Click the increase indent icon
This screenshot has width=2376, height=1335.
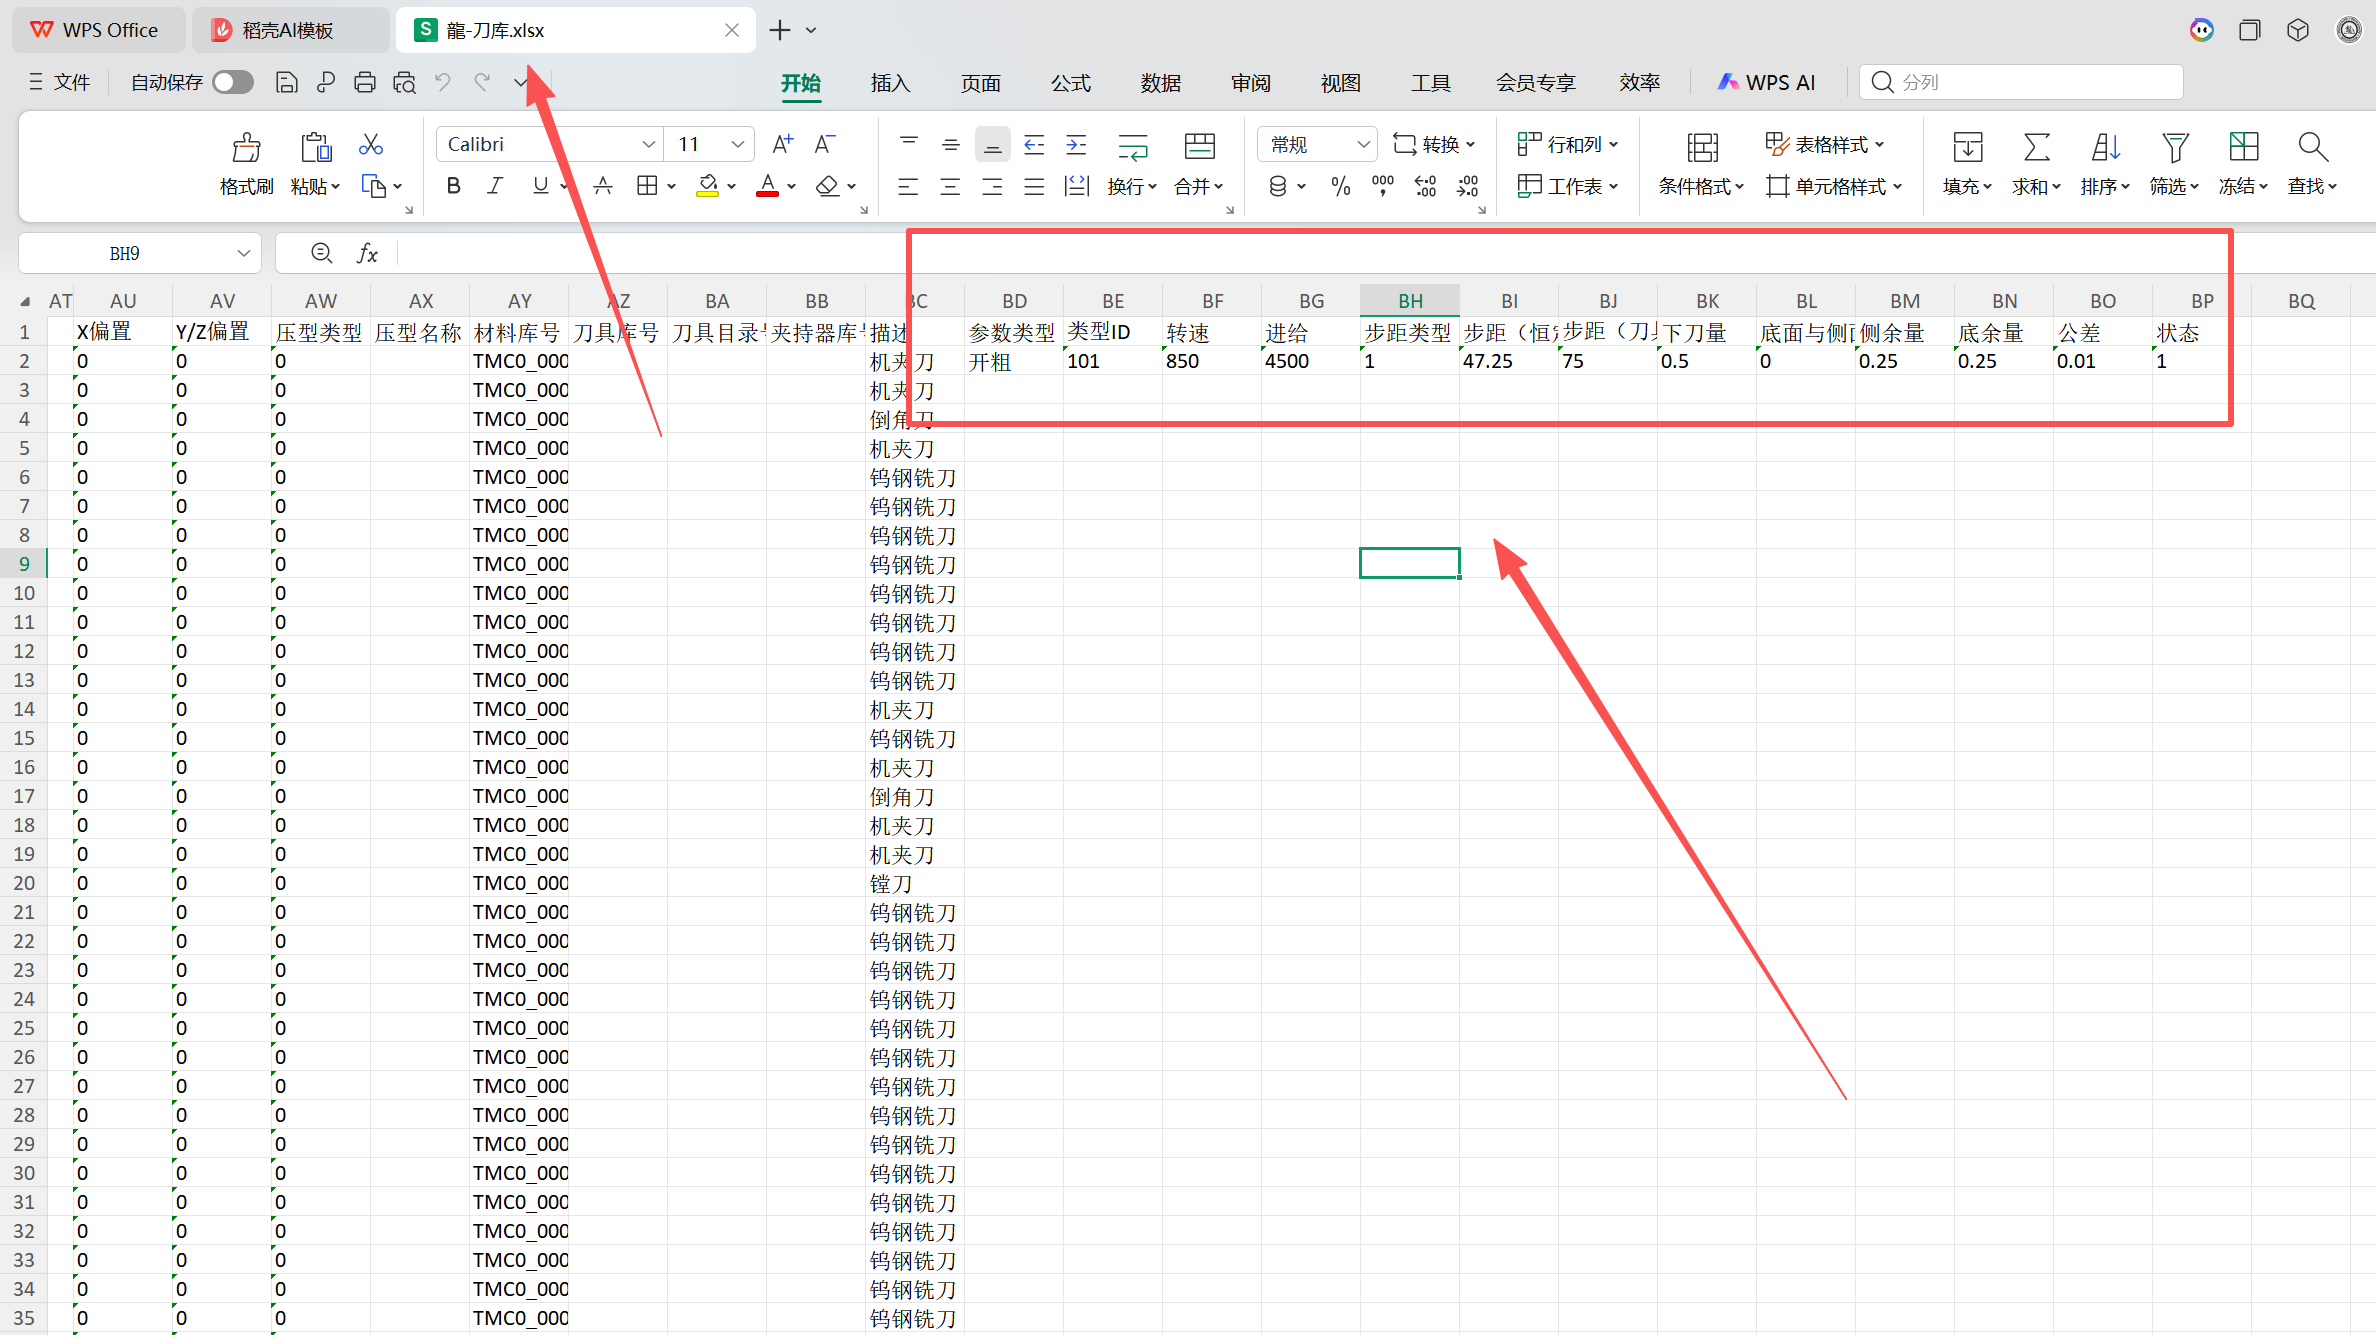(x=1076, y=144)
